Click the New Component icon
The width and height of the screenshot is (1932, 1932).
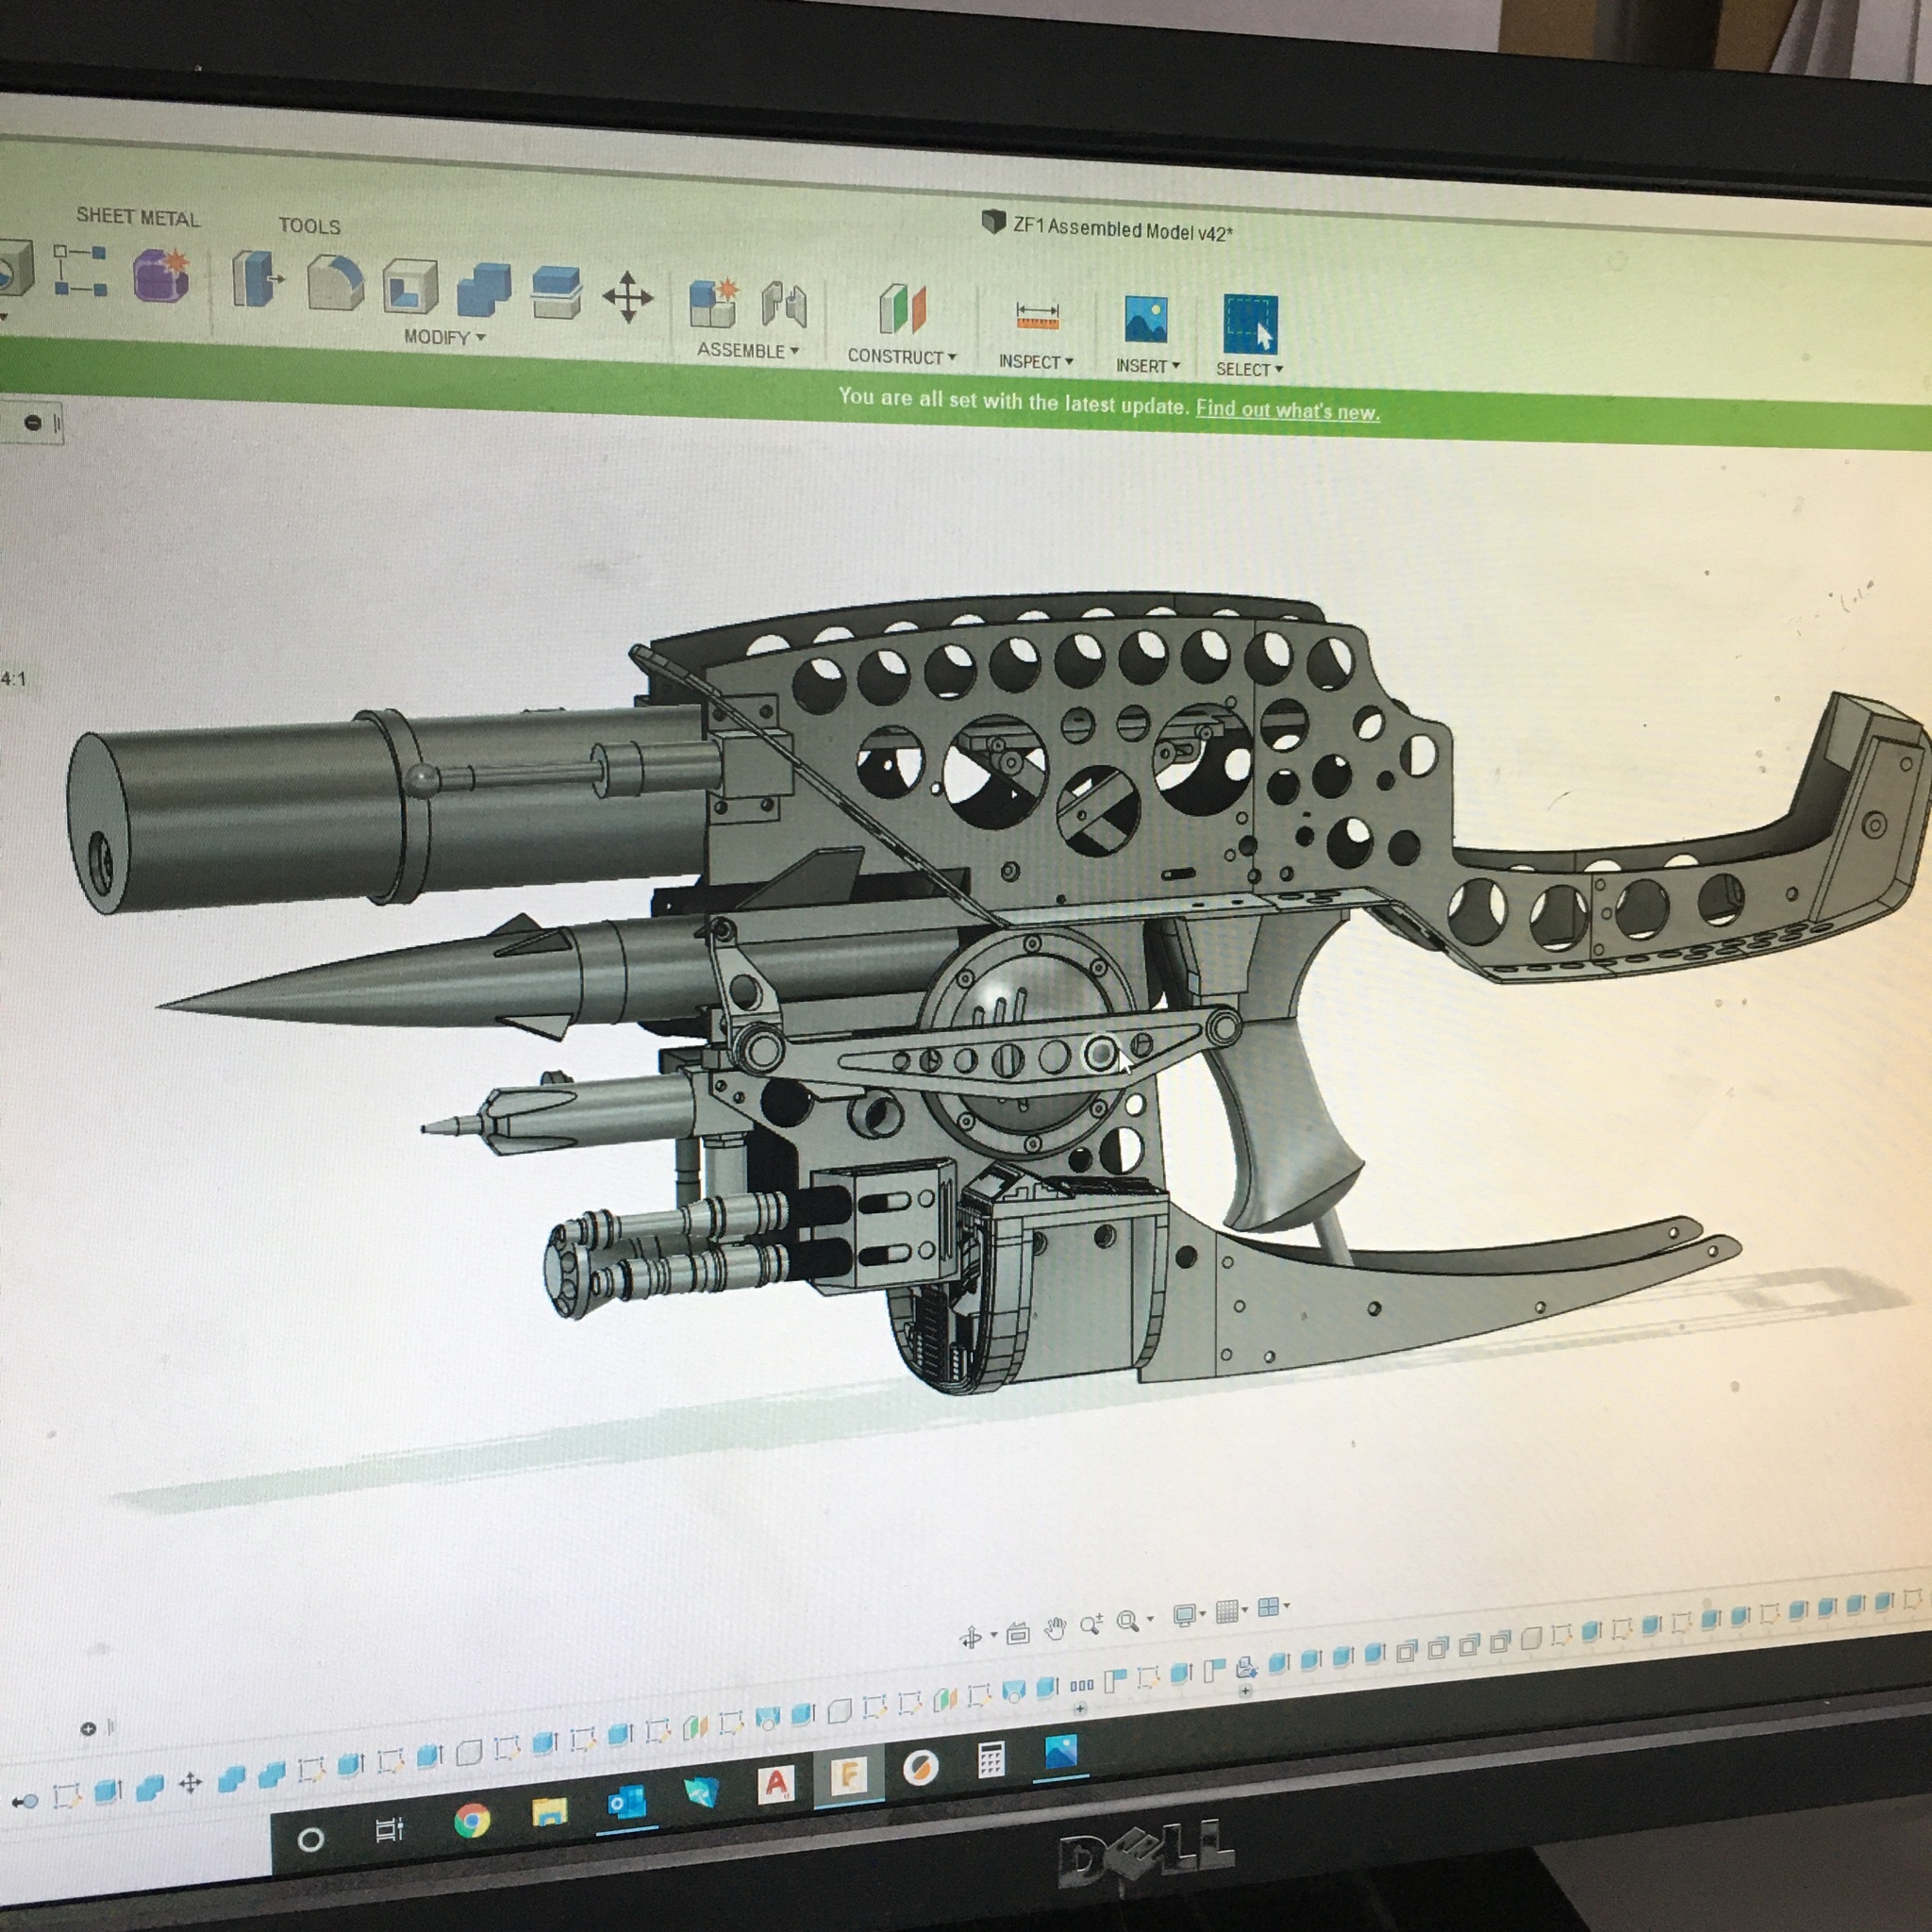click(714, 302)
